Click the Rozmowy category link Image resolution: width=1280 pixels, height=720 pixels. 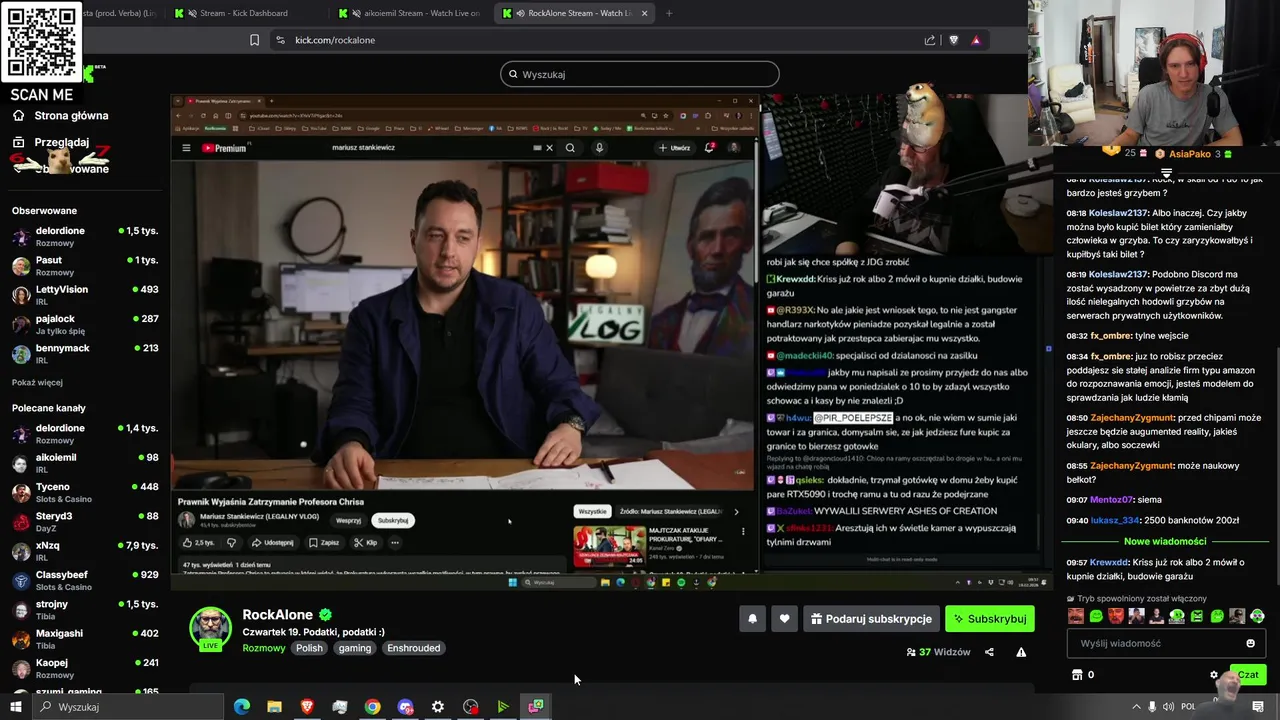point(264,648)
